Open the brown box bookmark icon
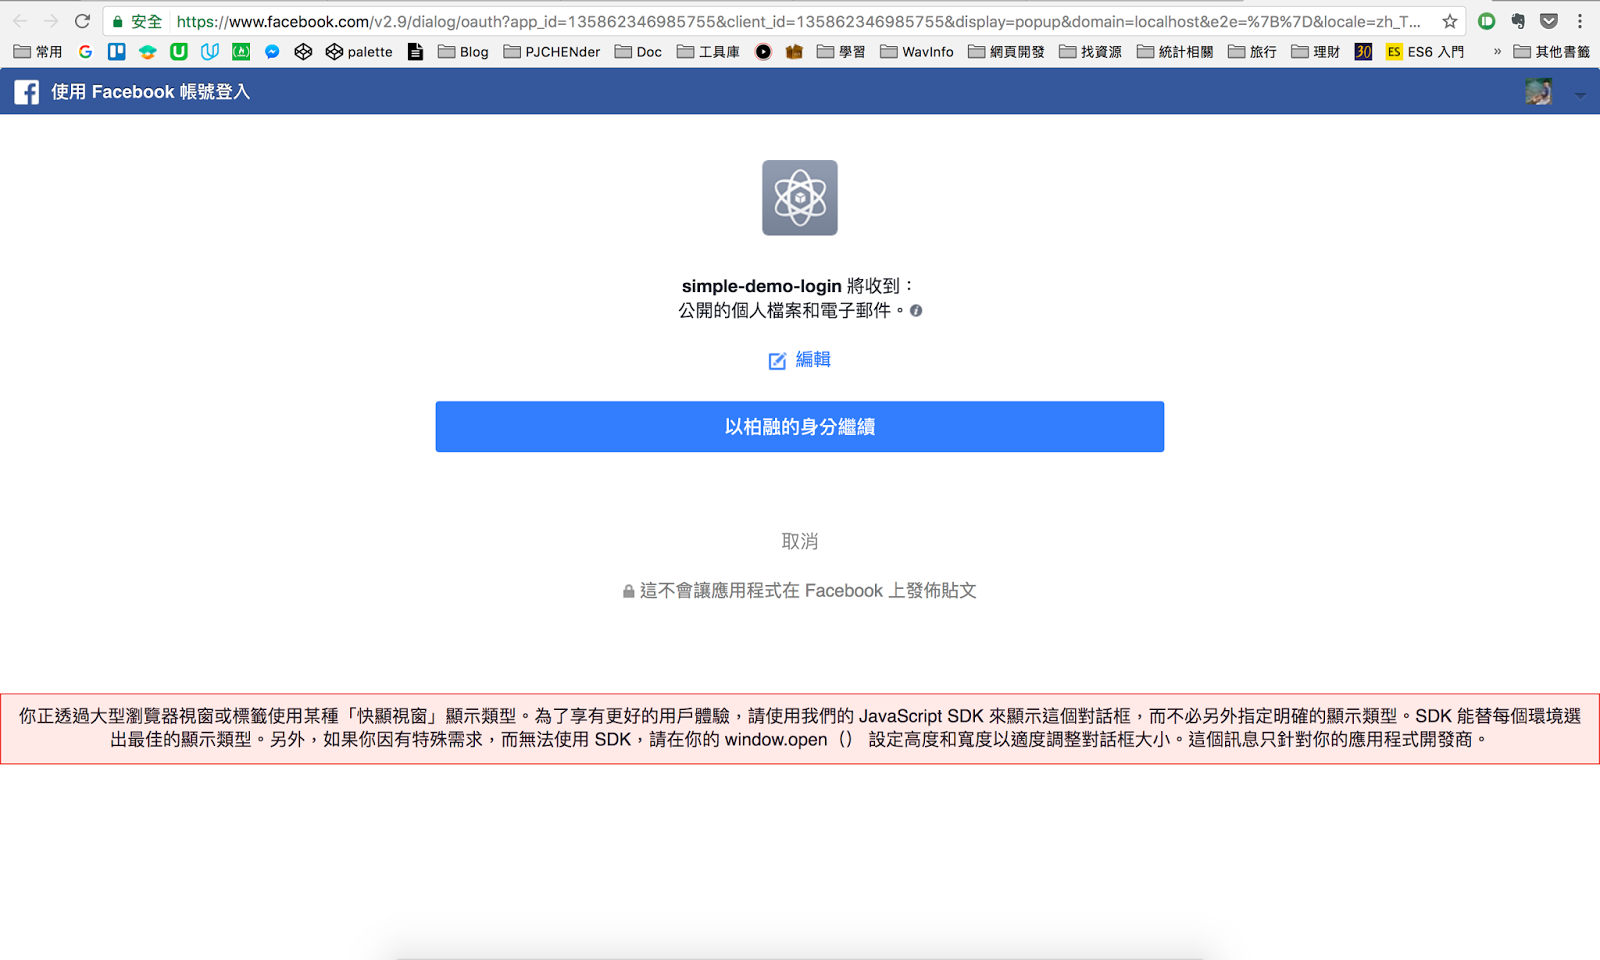Image resolution: width=1600 pixels, height=960 pixels. click(x=794, y=51)
